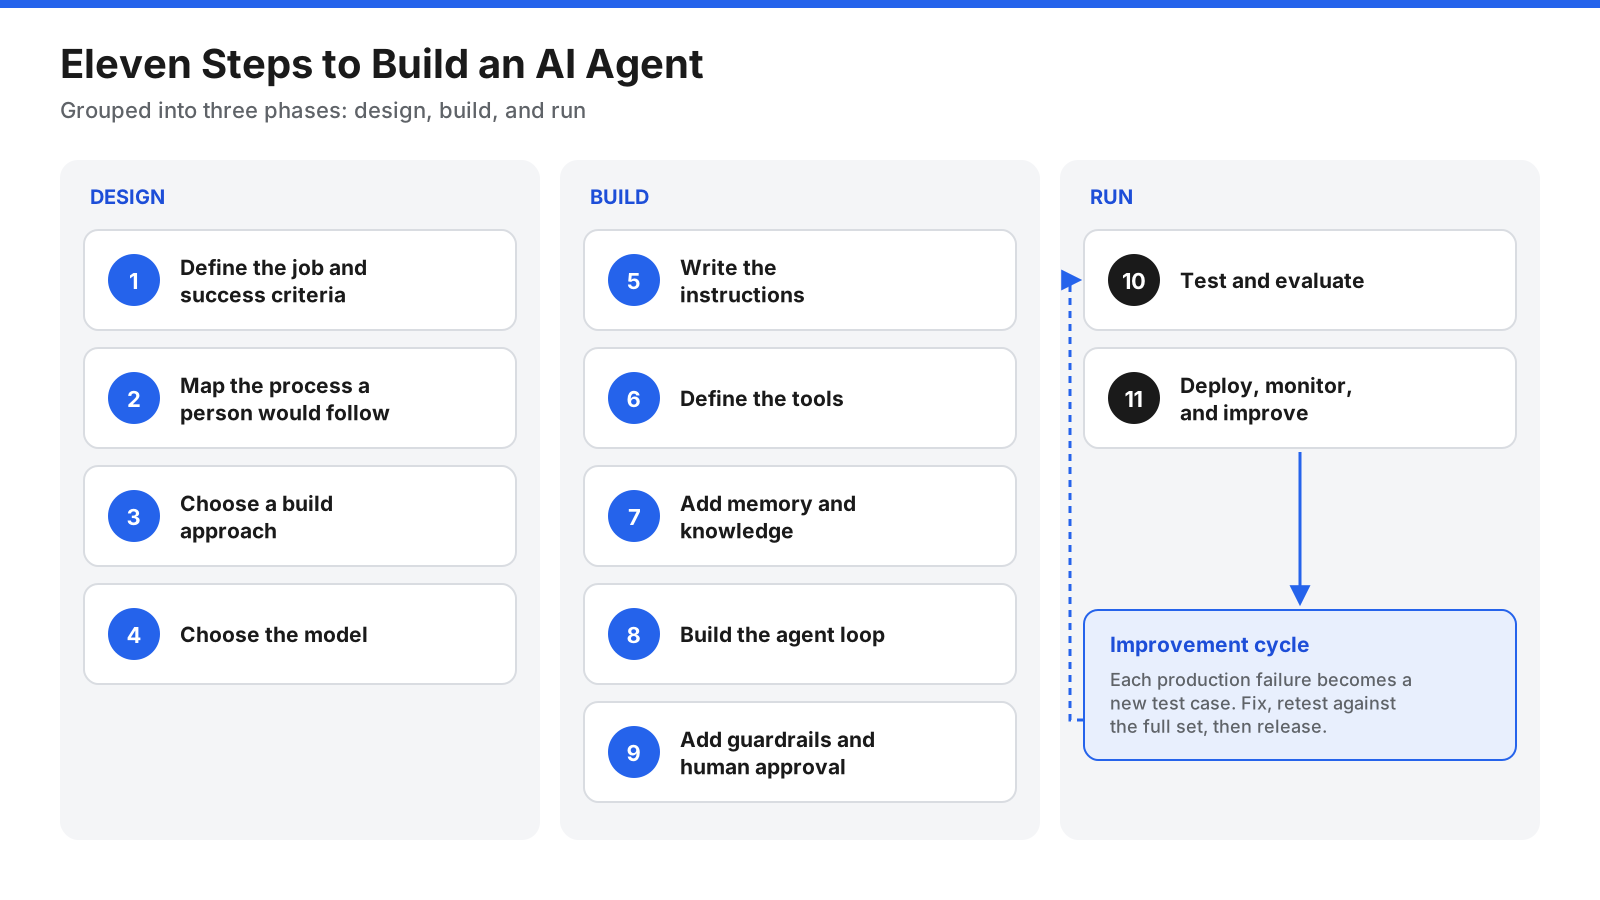
Task: Select the "Write the instructions" text
Action: point(742,281)
